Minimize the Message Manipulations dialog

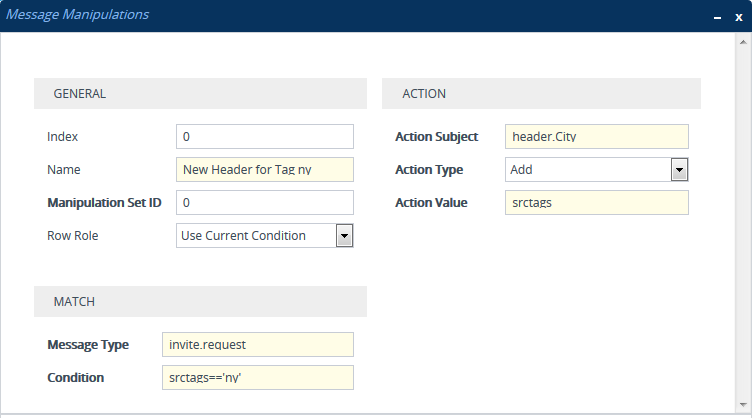click(x=717, y=17)
